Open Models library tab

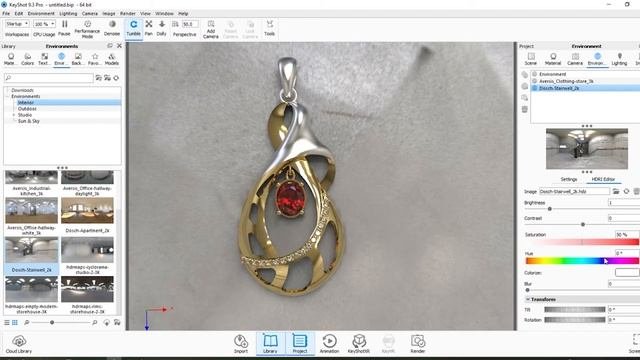click(111, 59)
